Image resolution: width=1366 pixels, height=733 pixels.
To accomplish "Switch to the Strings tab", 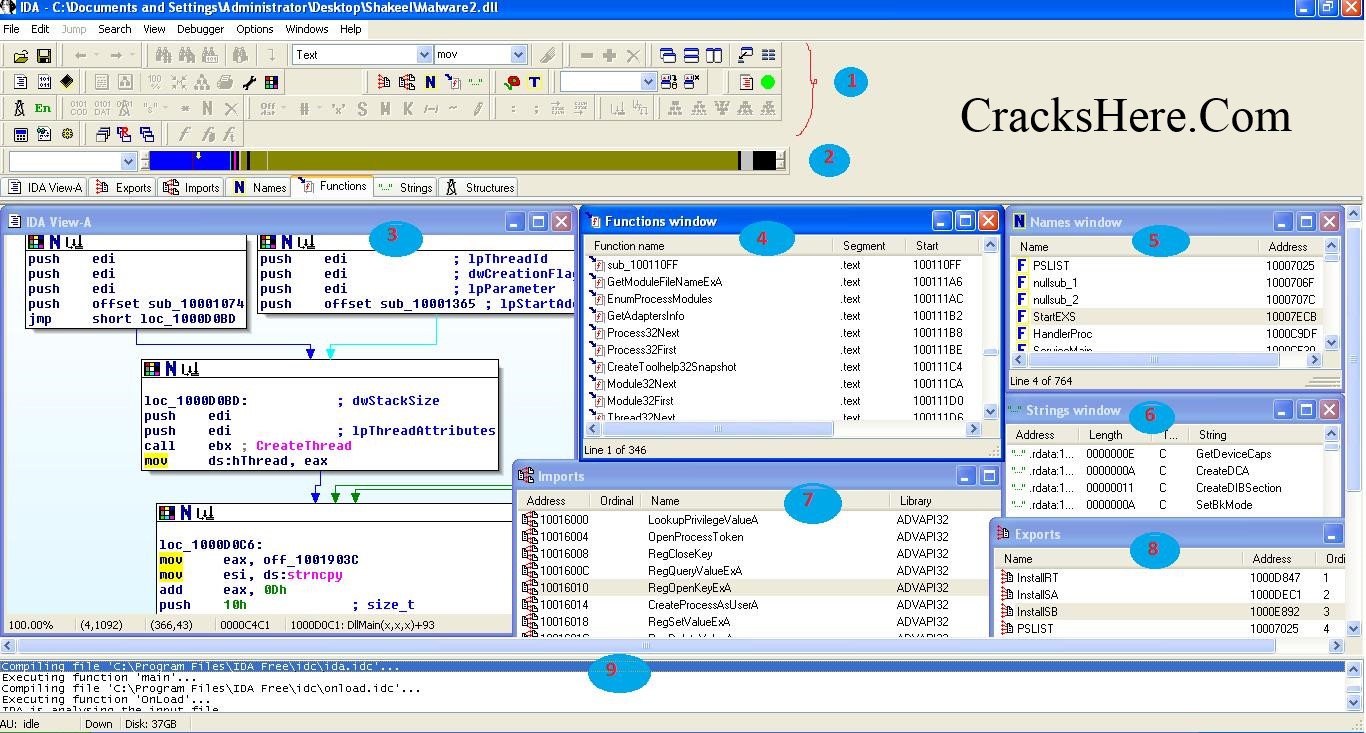I will [405, 187].
